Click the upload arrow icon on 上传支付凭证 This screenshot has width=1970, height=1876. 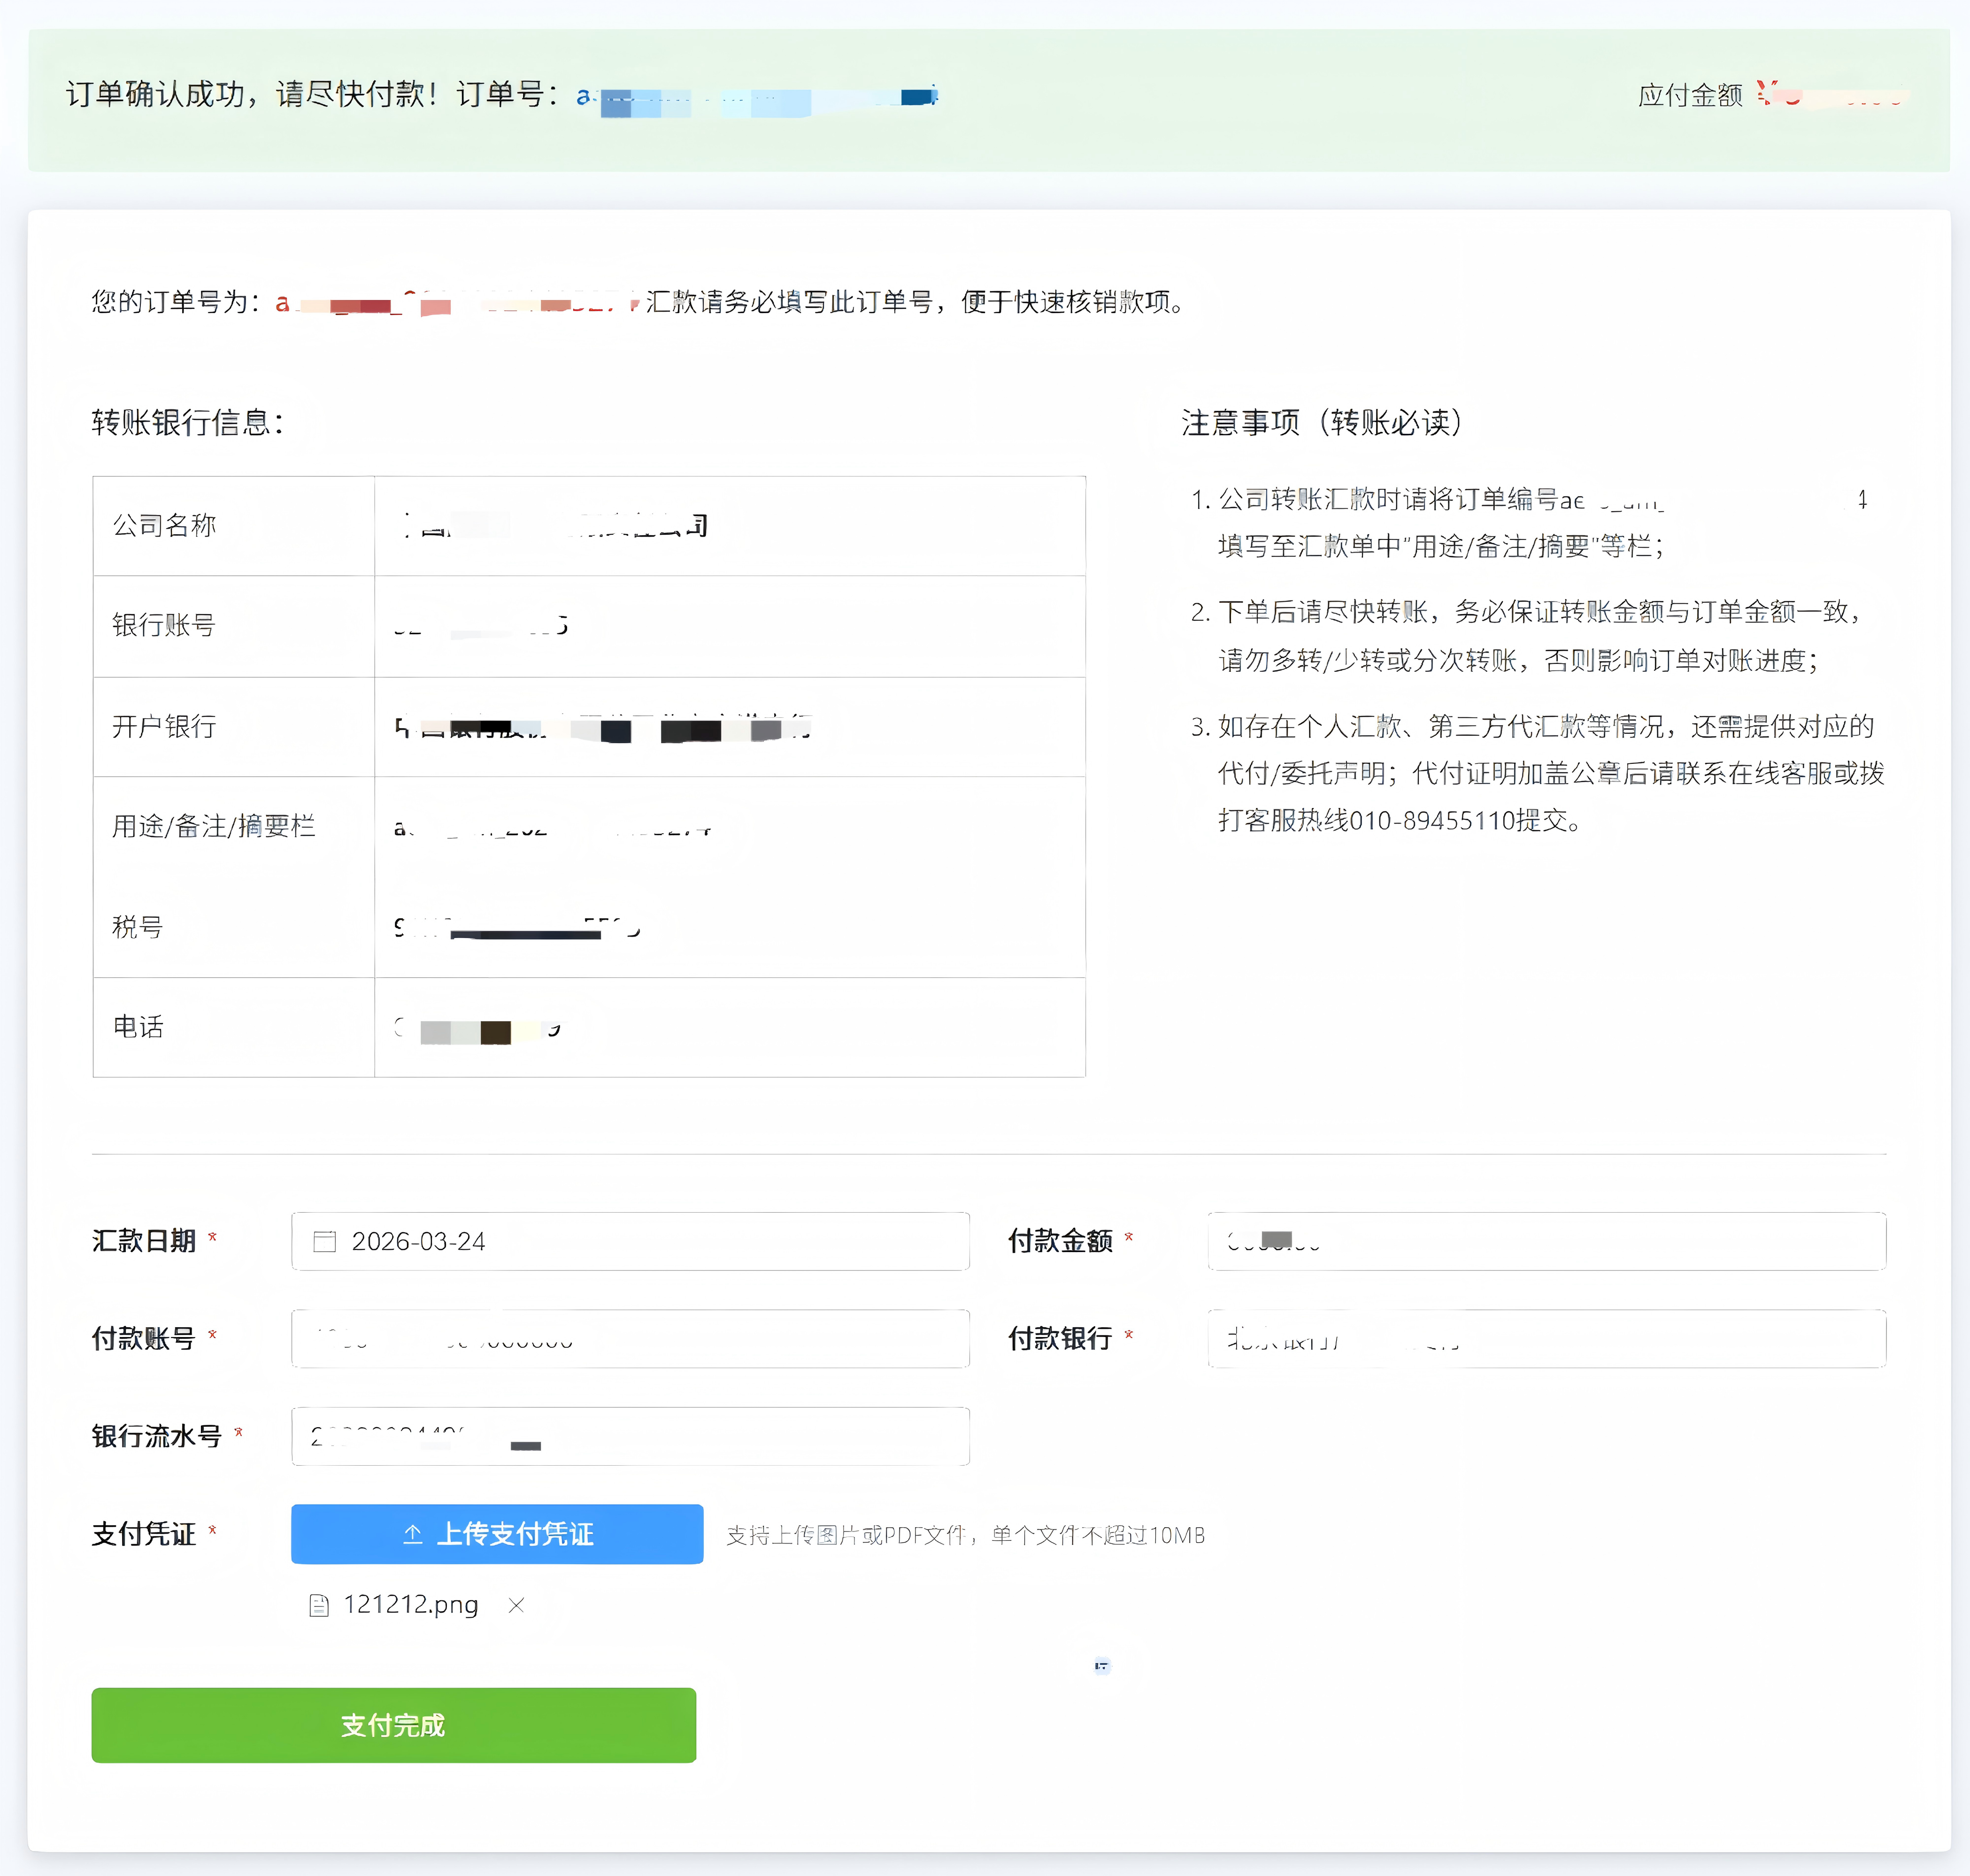point(412,1534)
